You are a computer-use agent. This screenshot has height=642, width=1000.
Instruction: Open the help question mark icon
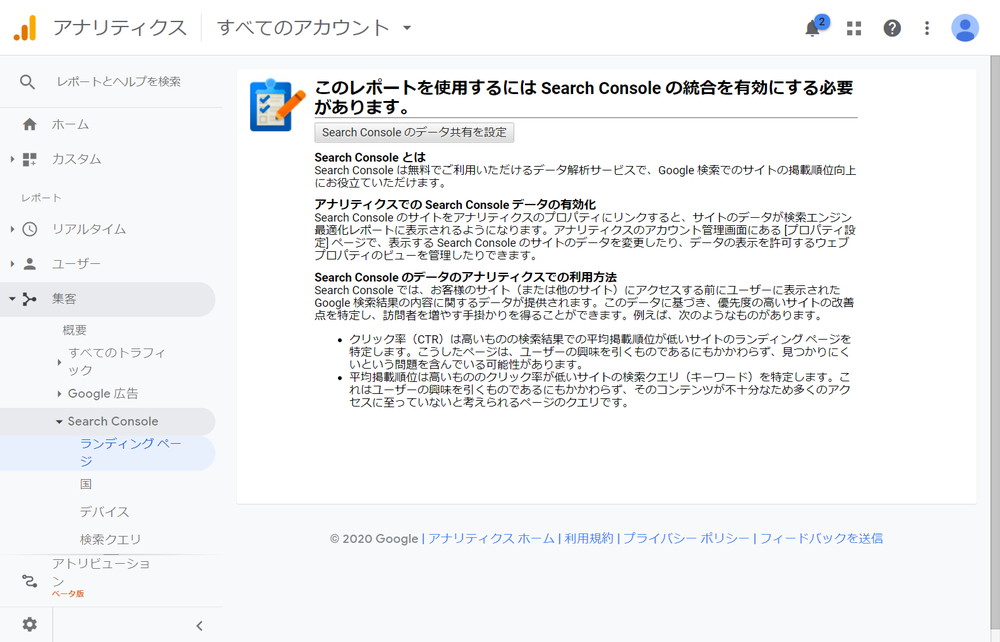click(x=892, y=28)
